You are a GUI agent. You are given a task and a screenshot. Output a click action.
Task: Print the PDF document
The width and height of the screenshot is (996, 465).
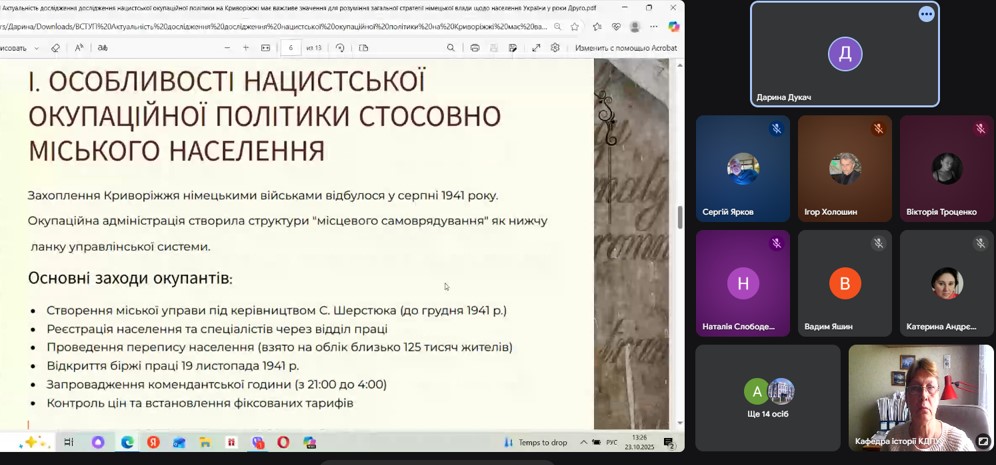tap(475, 48)
